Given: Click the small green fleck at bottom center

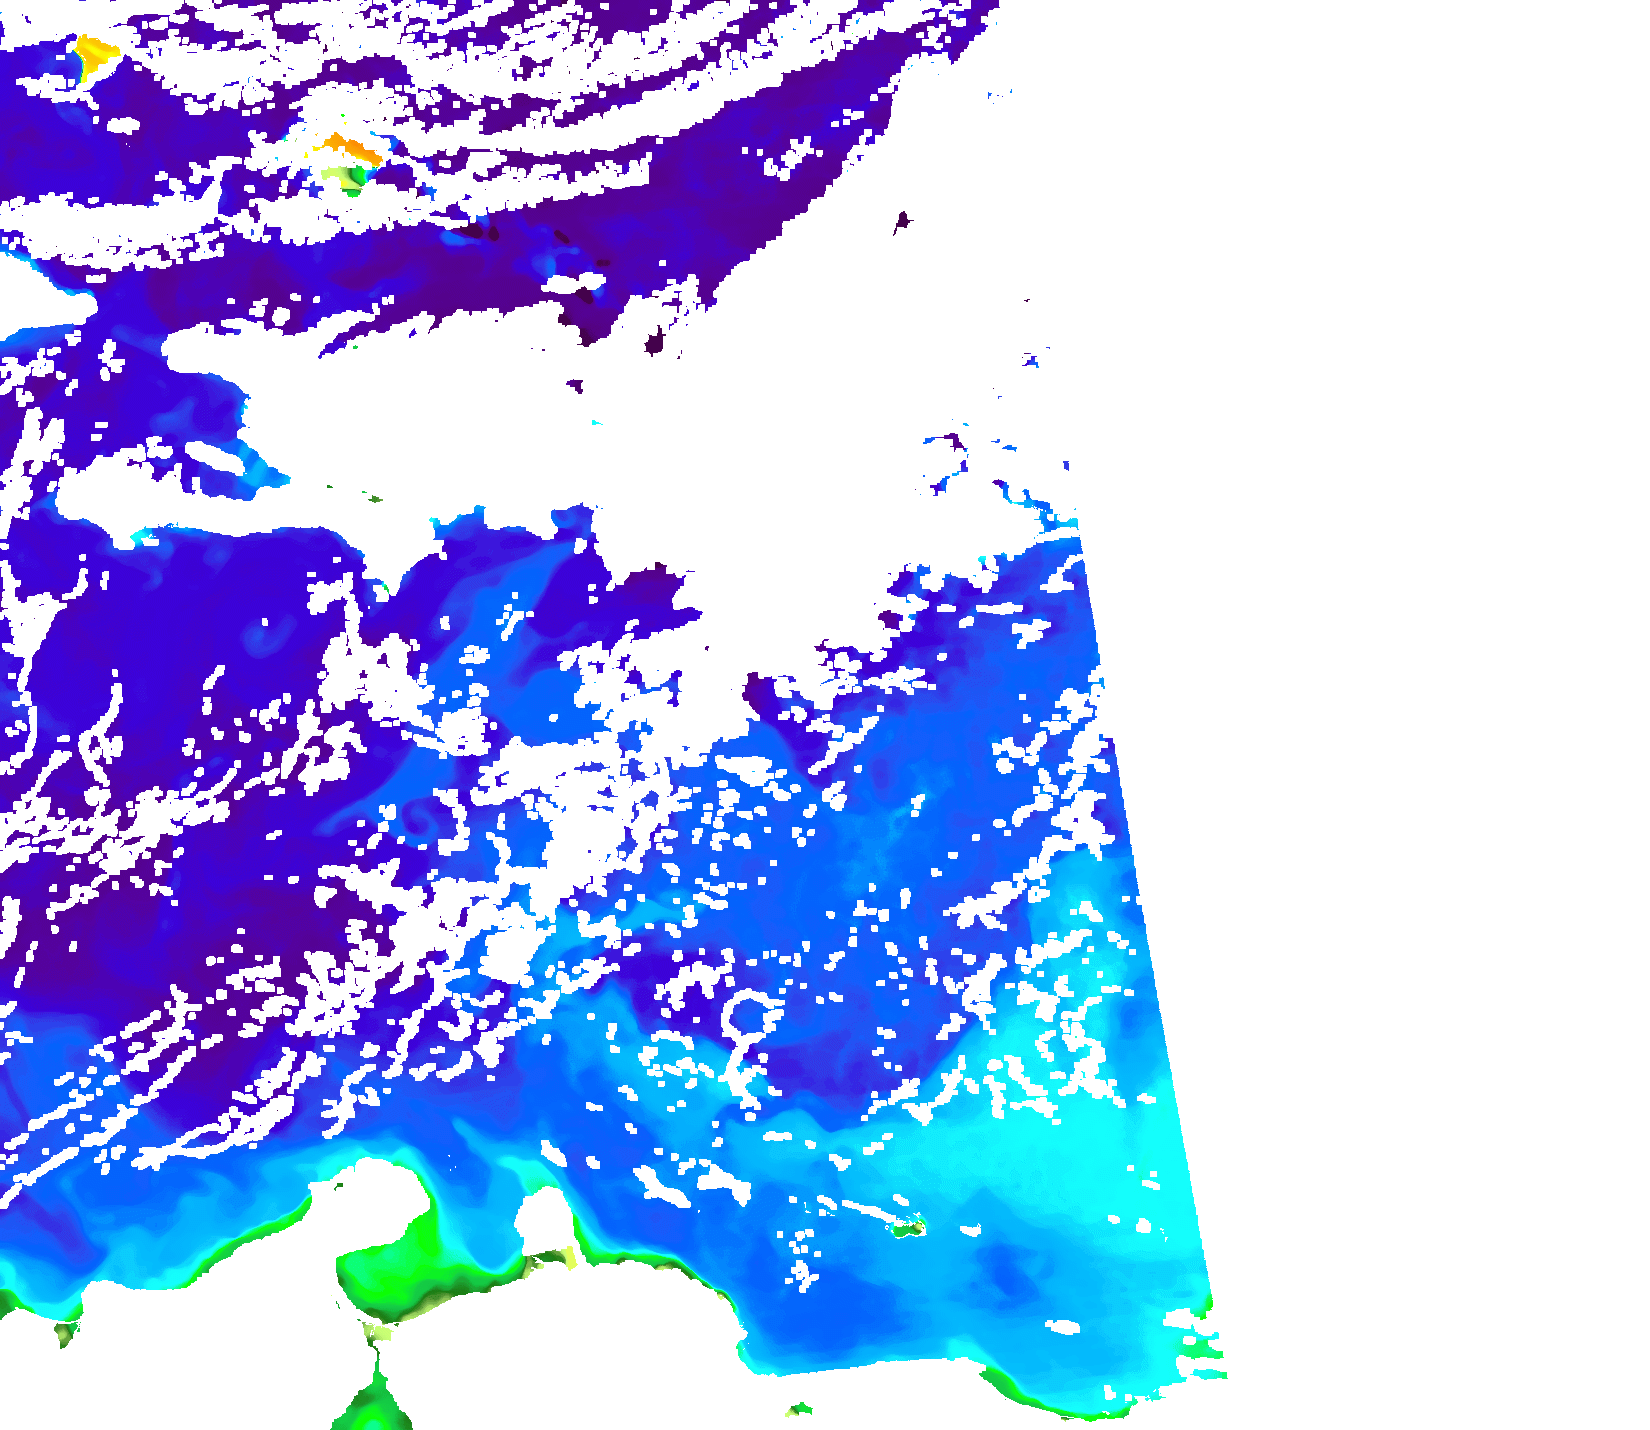Looking at the screenshot, I should click(799, 1410).
